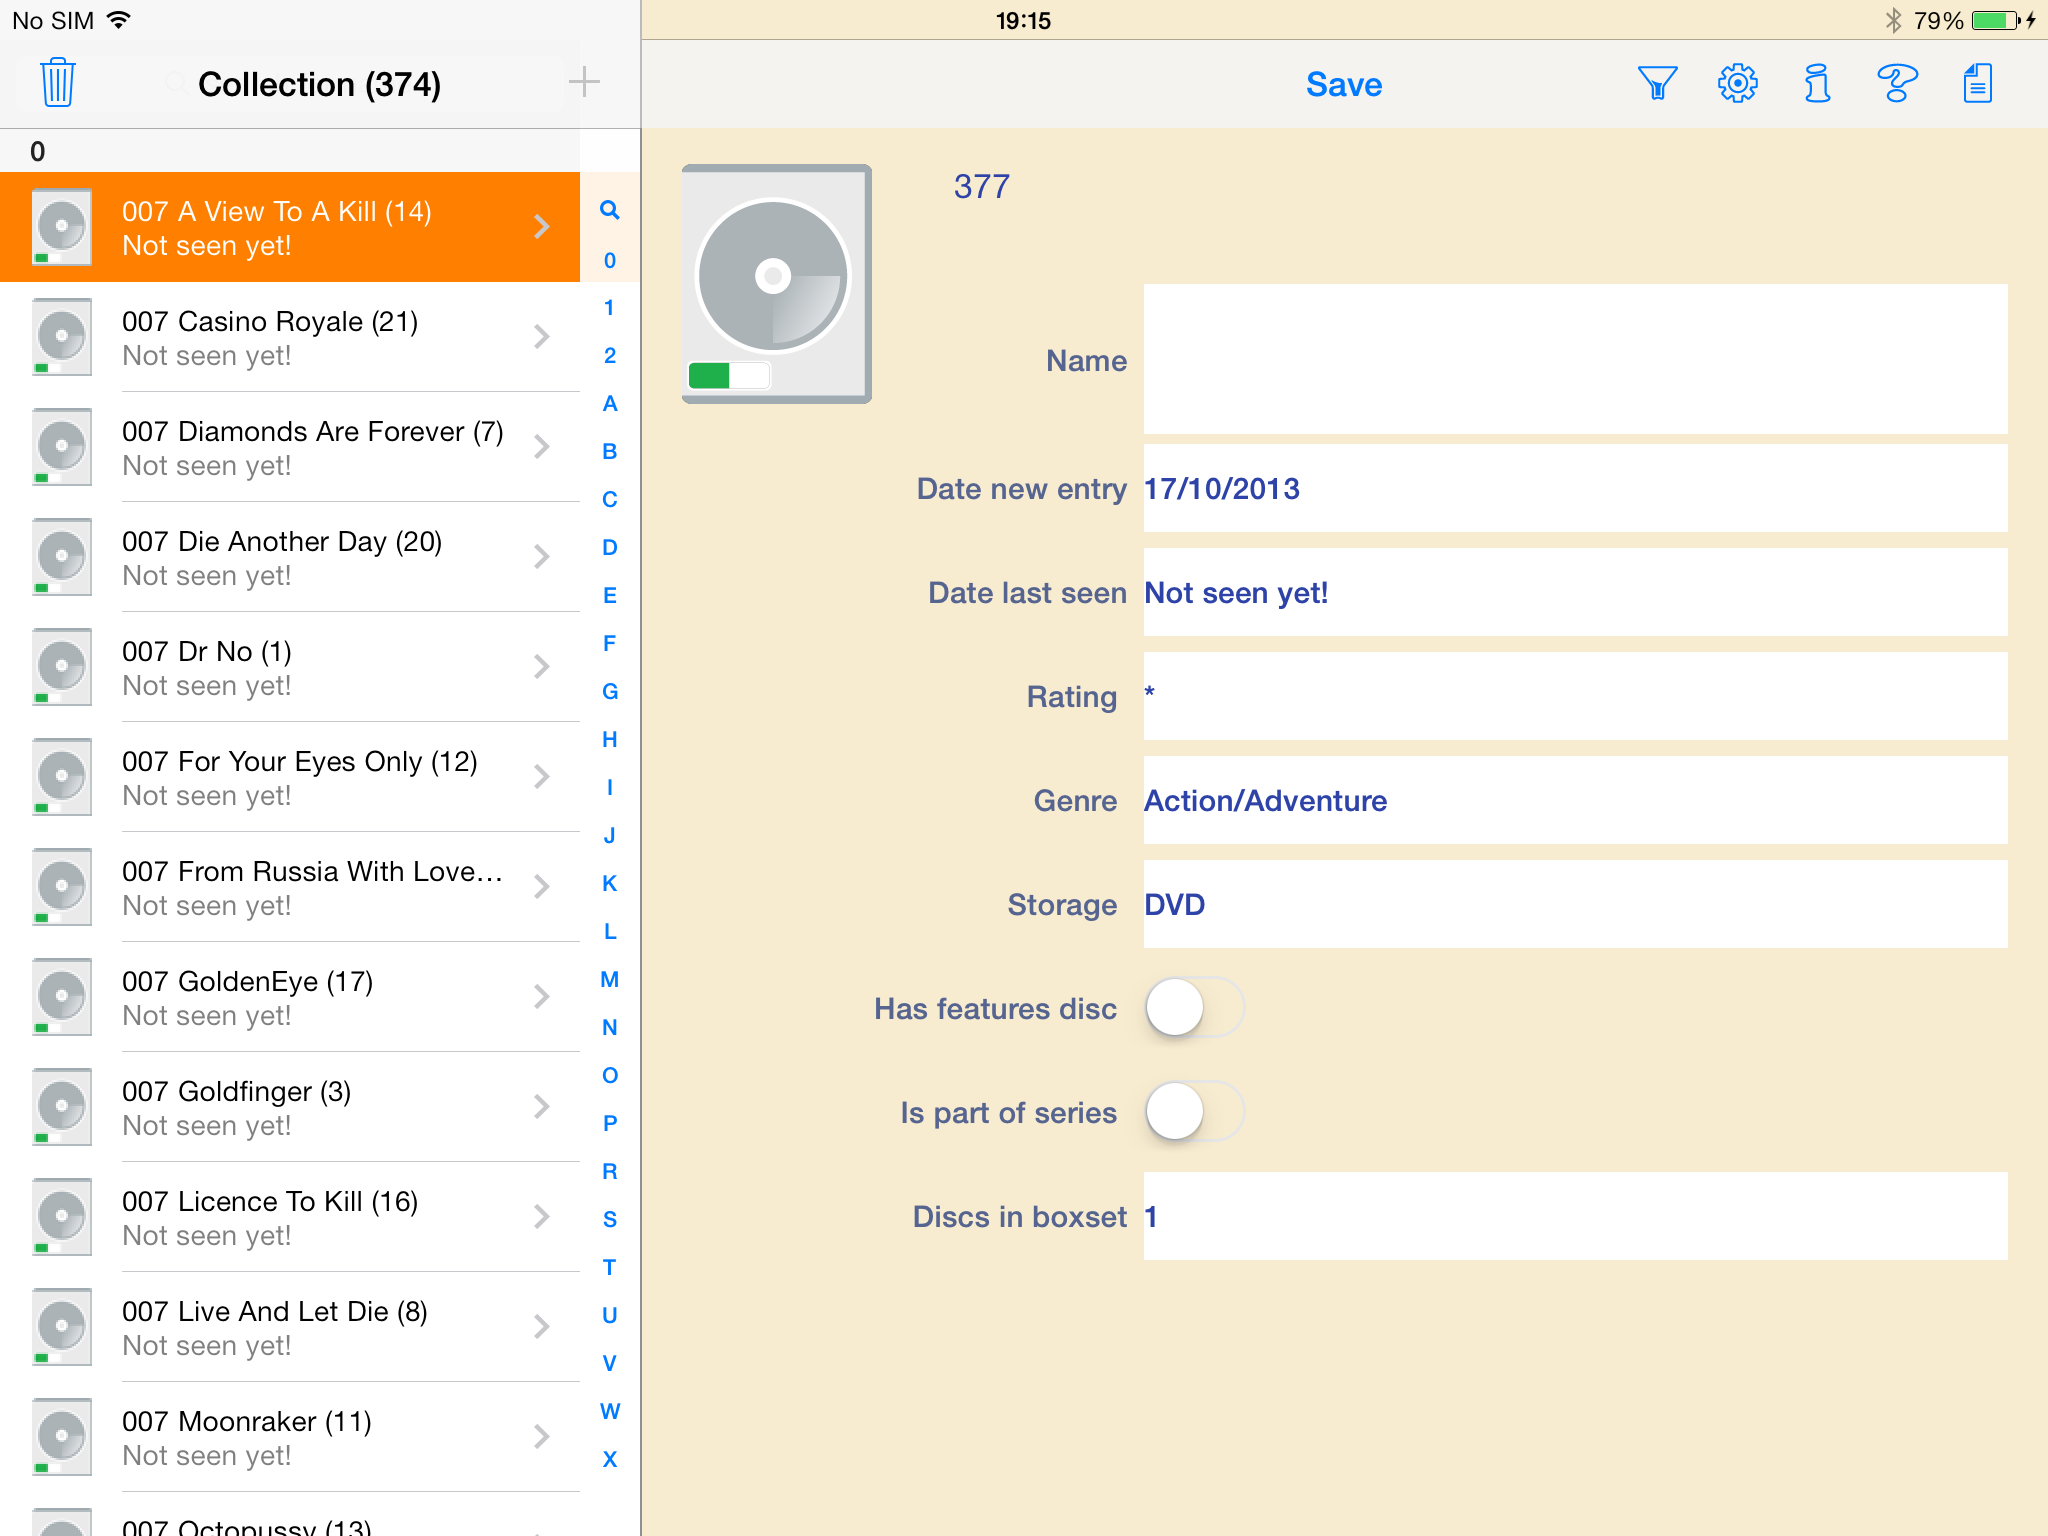The image size is (2048, 1536).
Task: Jump to letter M in index
Action: [x=609, y=980]
